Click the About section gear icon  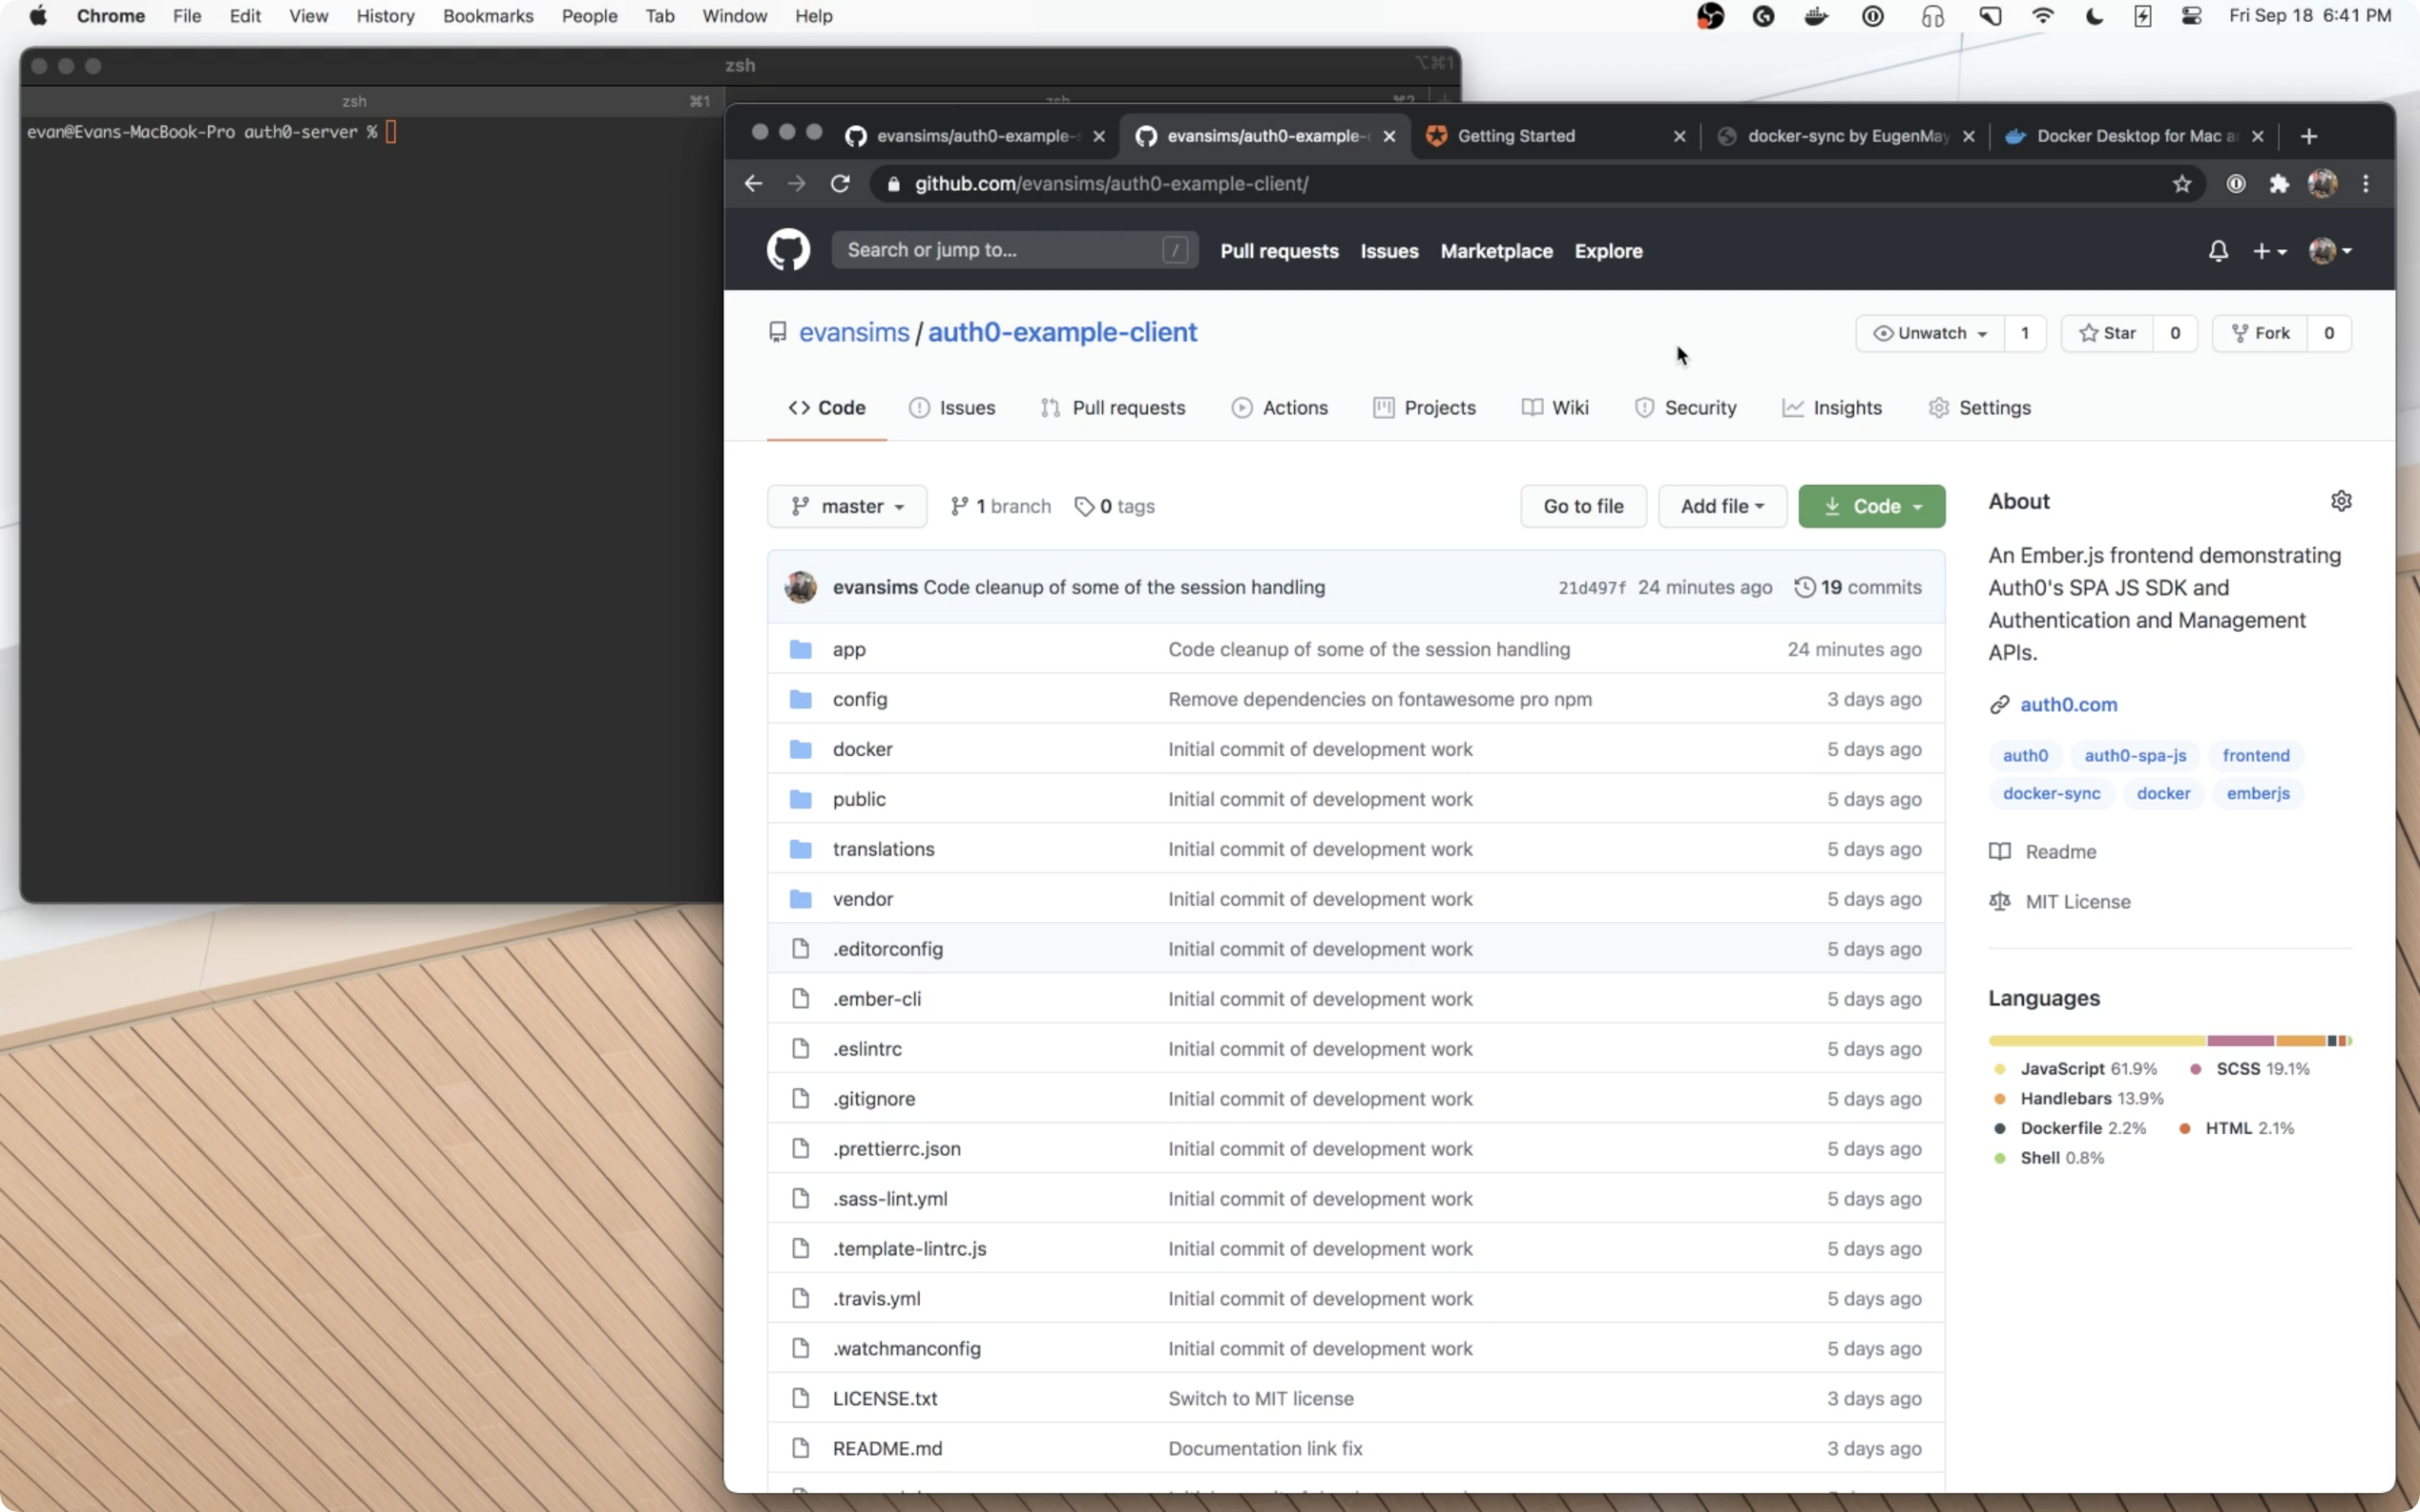point(2340,501)
